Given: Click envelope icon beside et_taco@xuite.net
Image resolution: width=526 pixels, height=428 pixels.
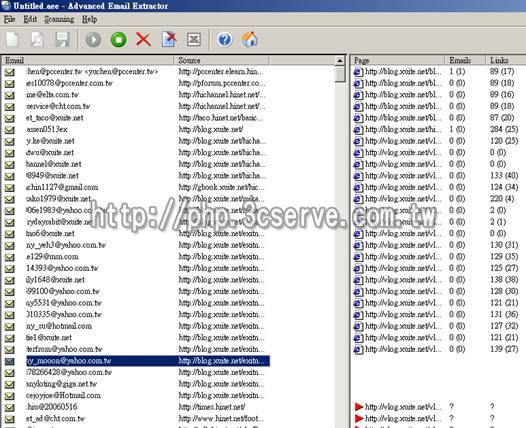Looking at the screenshot, I should coord(10,118).
